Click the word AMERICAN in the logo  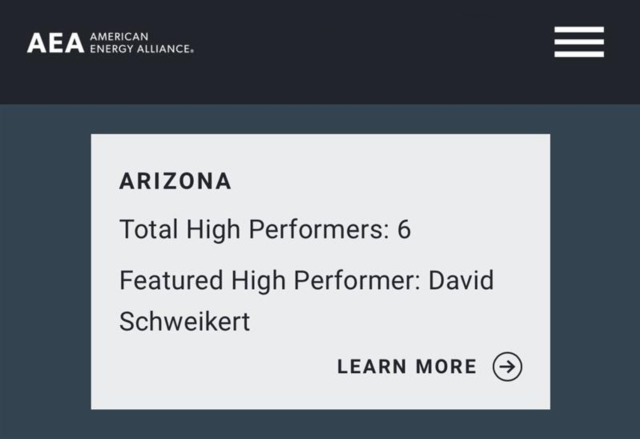point(119,37)
